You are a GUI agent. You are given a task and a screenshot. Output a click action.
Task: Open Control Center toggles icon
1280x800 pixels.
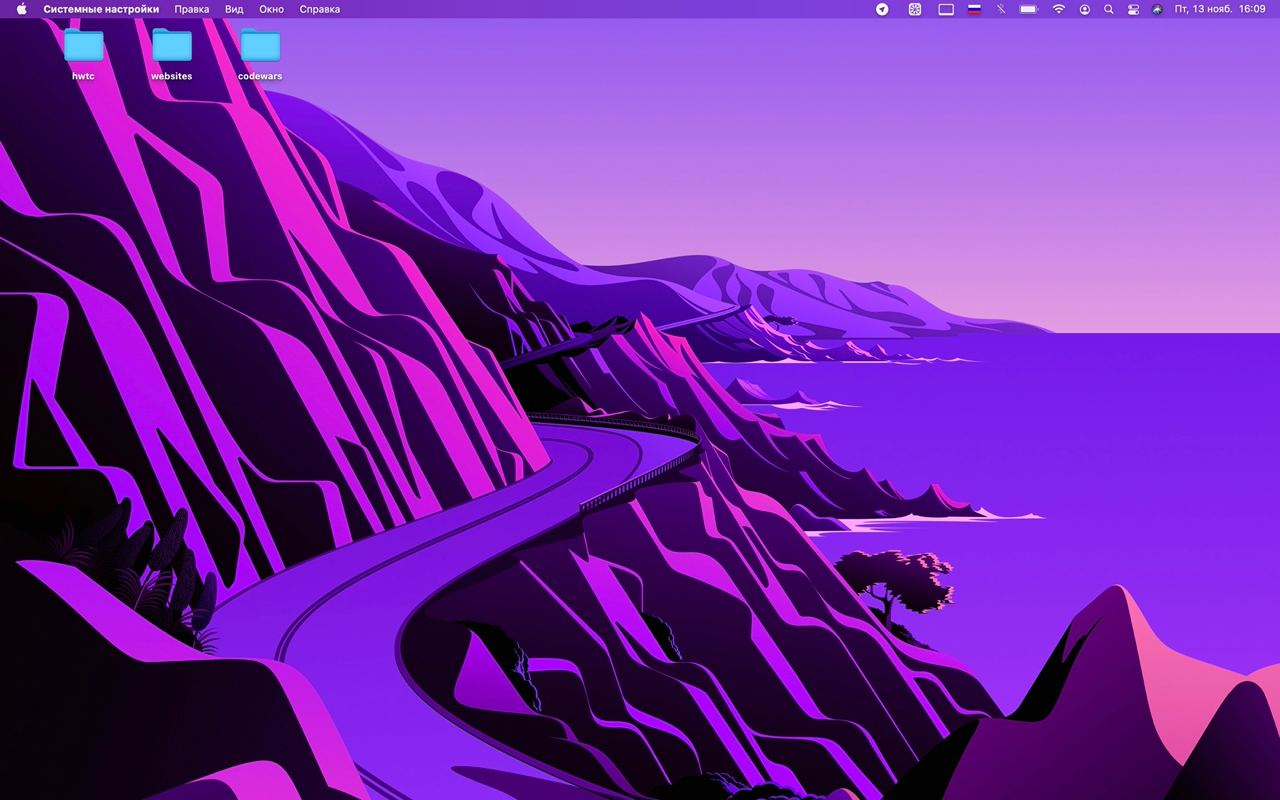coord(1133,9)
